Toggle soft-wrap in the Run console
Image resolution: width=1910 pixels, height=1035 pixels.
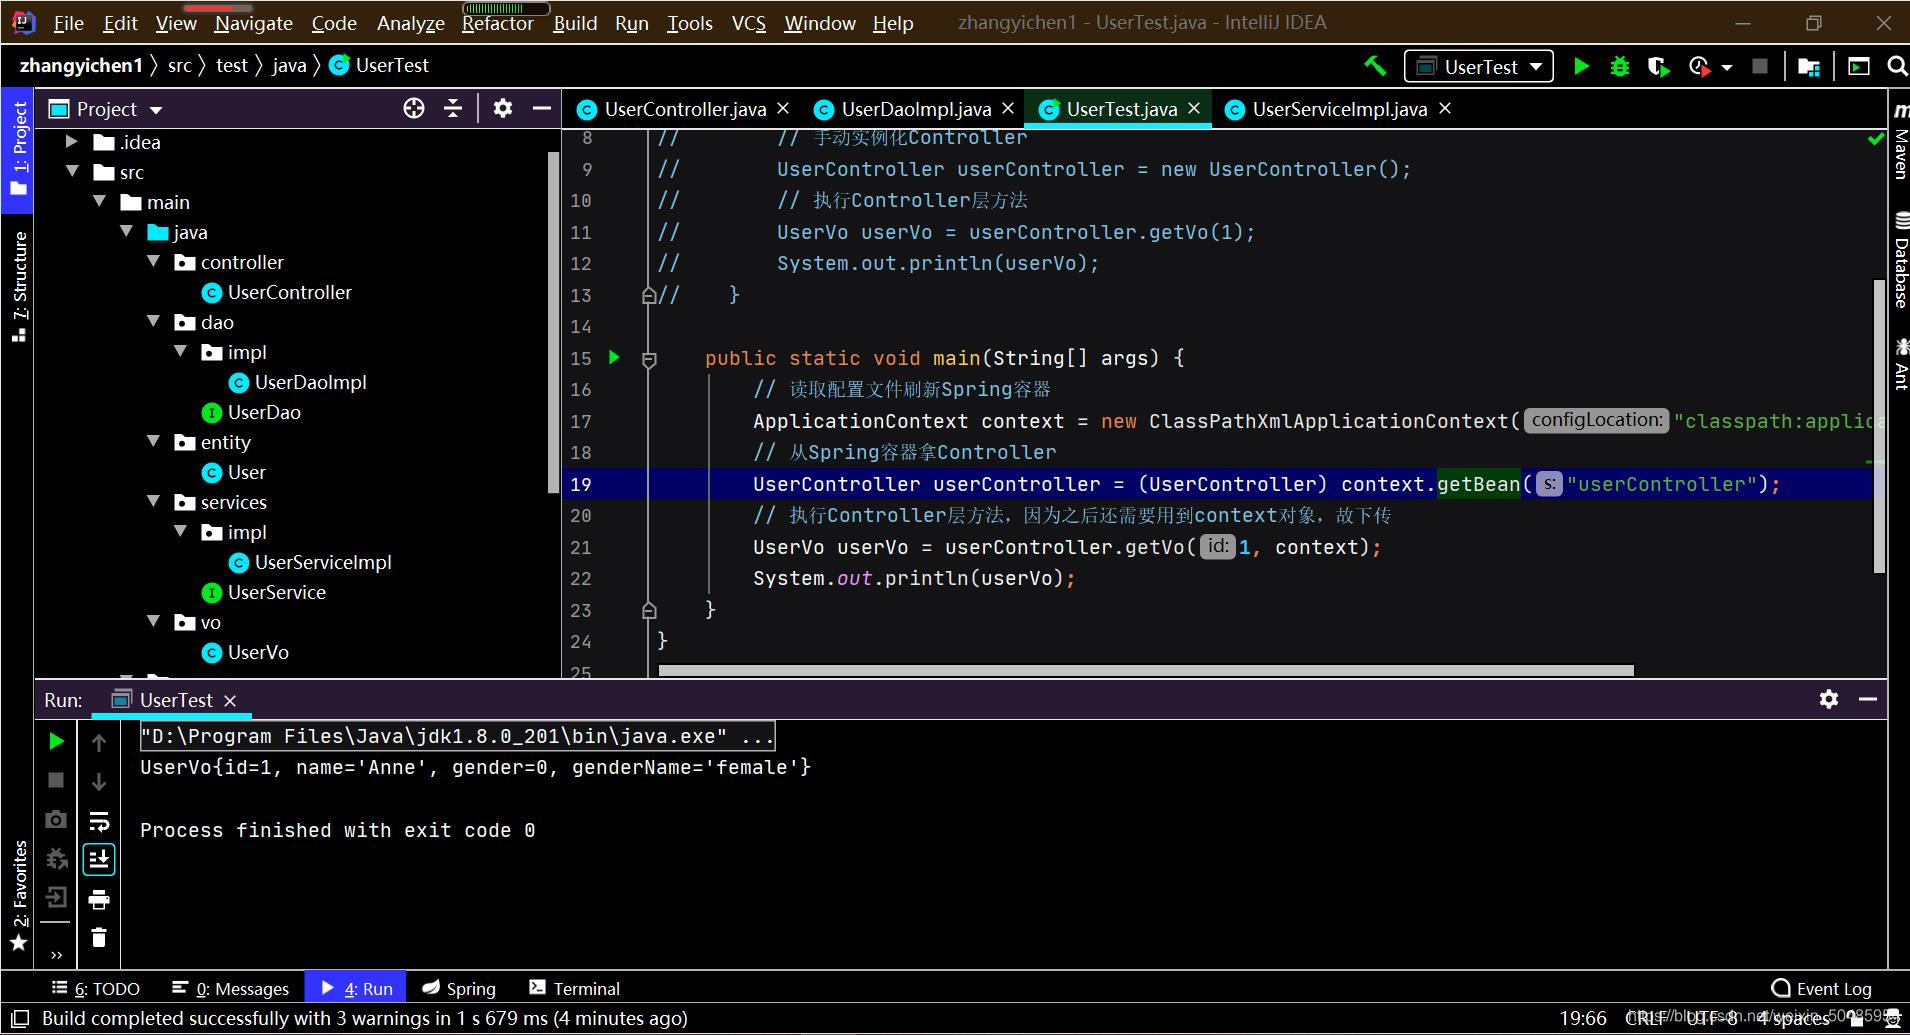(99, 821)
